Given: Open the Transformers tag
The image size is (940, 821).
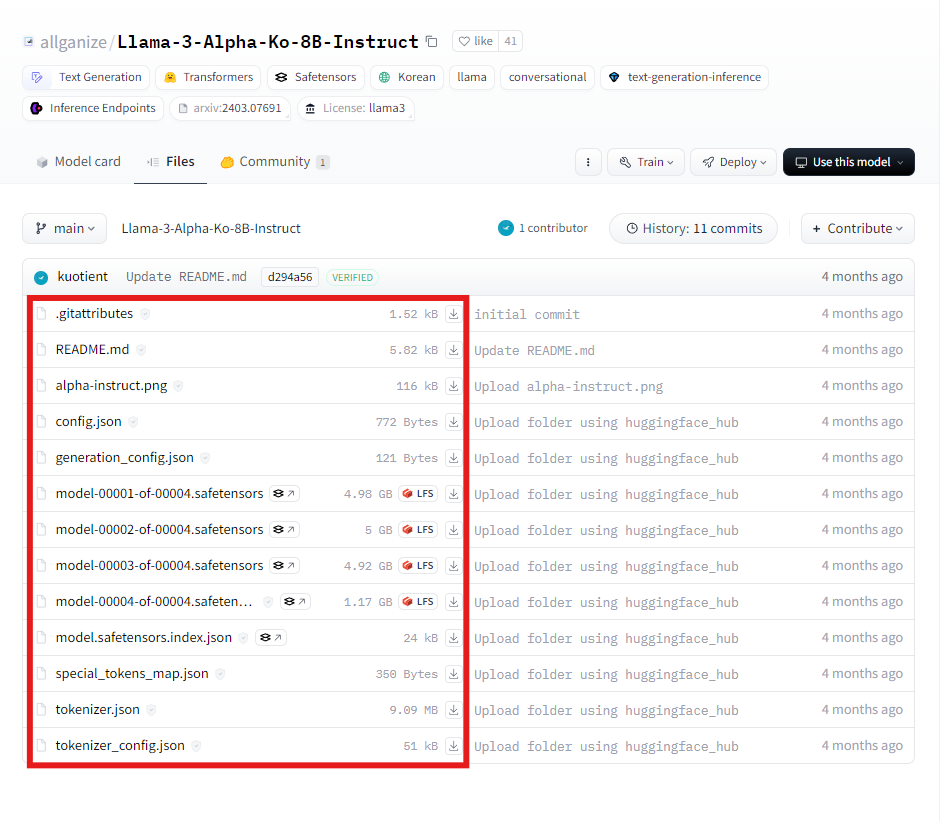Looking at the screenshot, I should [x=208, y=77].
